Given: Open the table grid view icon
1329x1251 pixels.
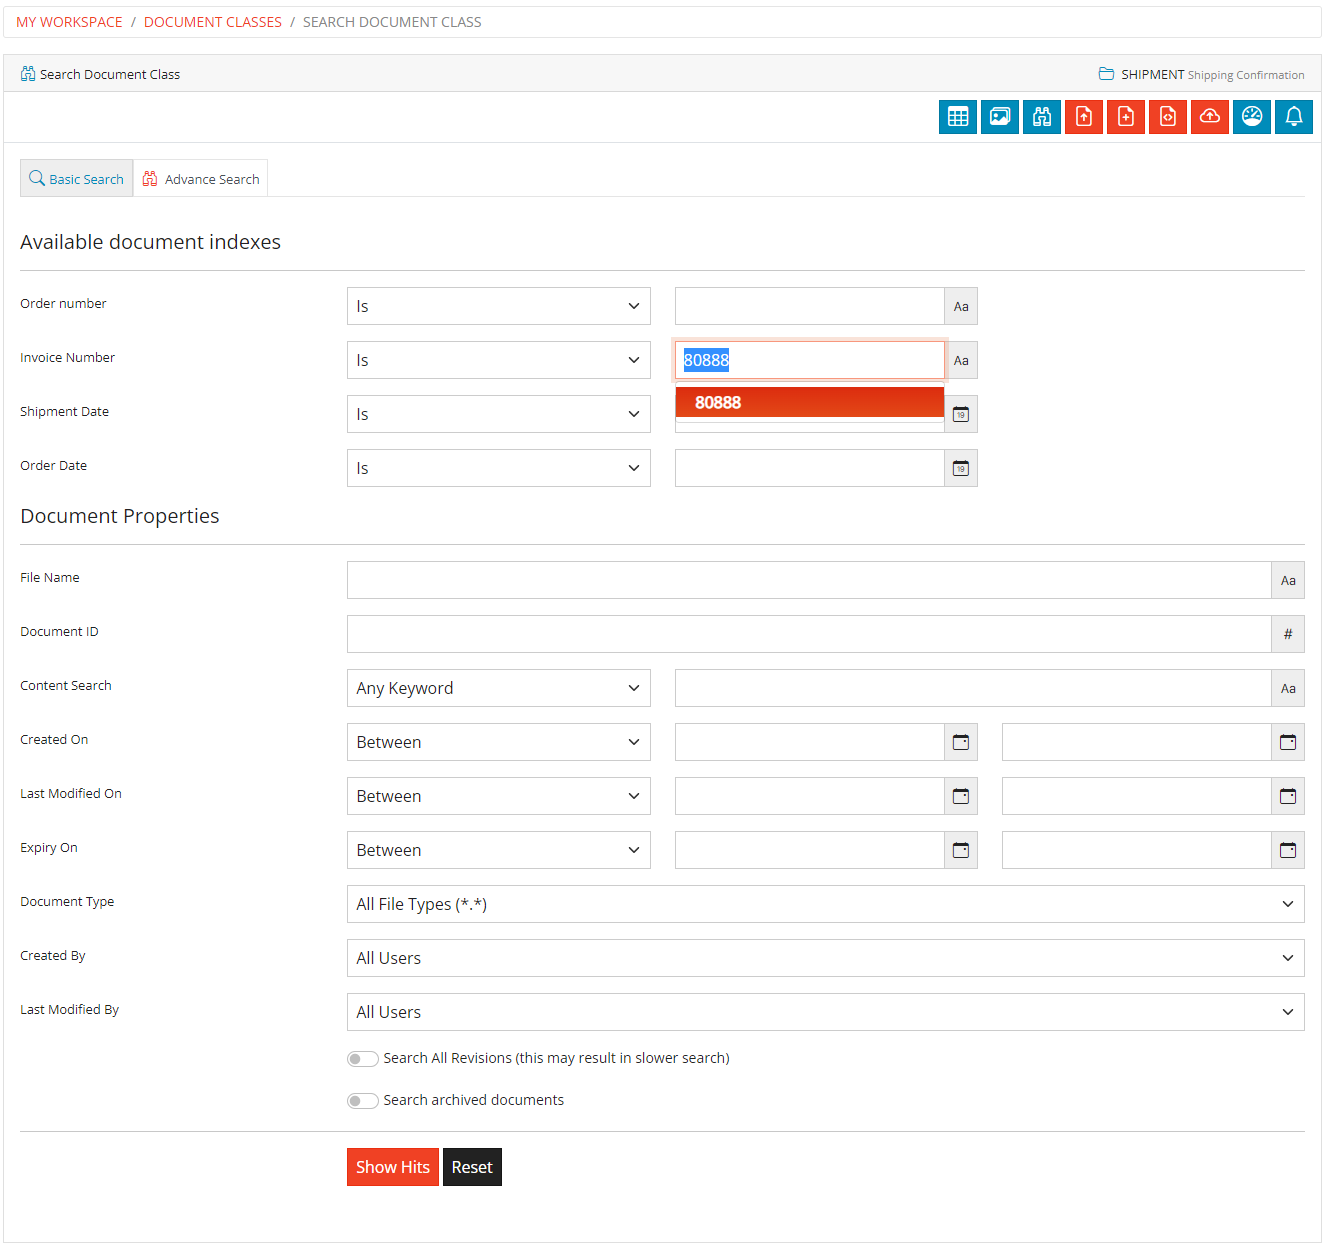Looking at the screenshot, I should point(957,117).
